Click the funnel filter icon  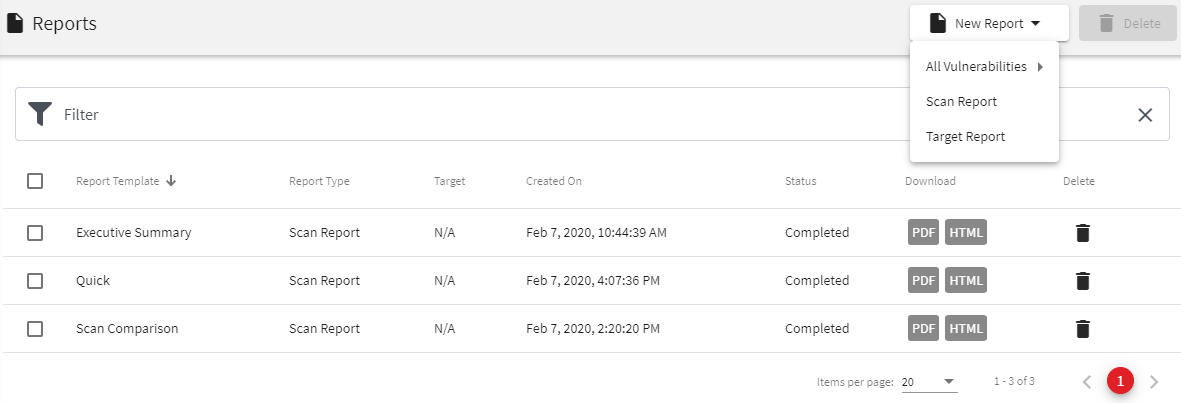(40, 114)
